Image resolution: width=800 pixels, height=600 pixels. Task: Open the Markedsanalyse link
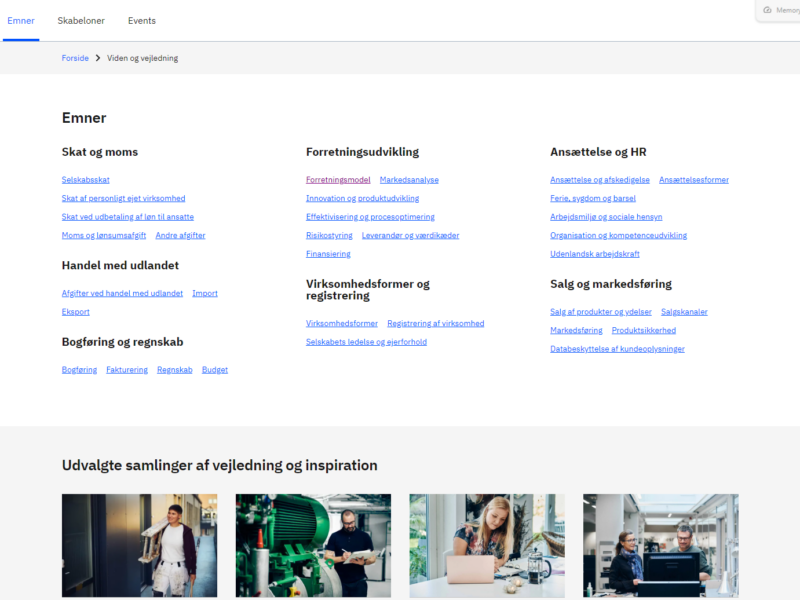(x=409, y=180)
